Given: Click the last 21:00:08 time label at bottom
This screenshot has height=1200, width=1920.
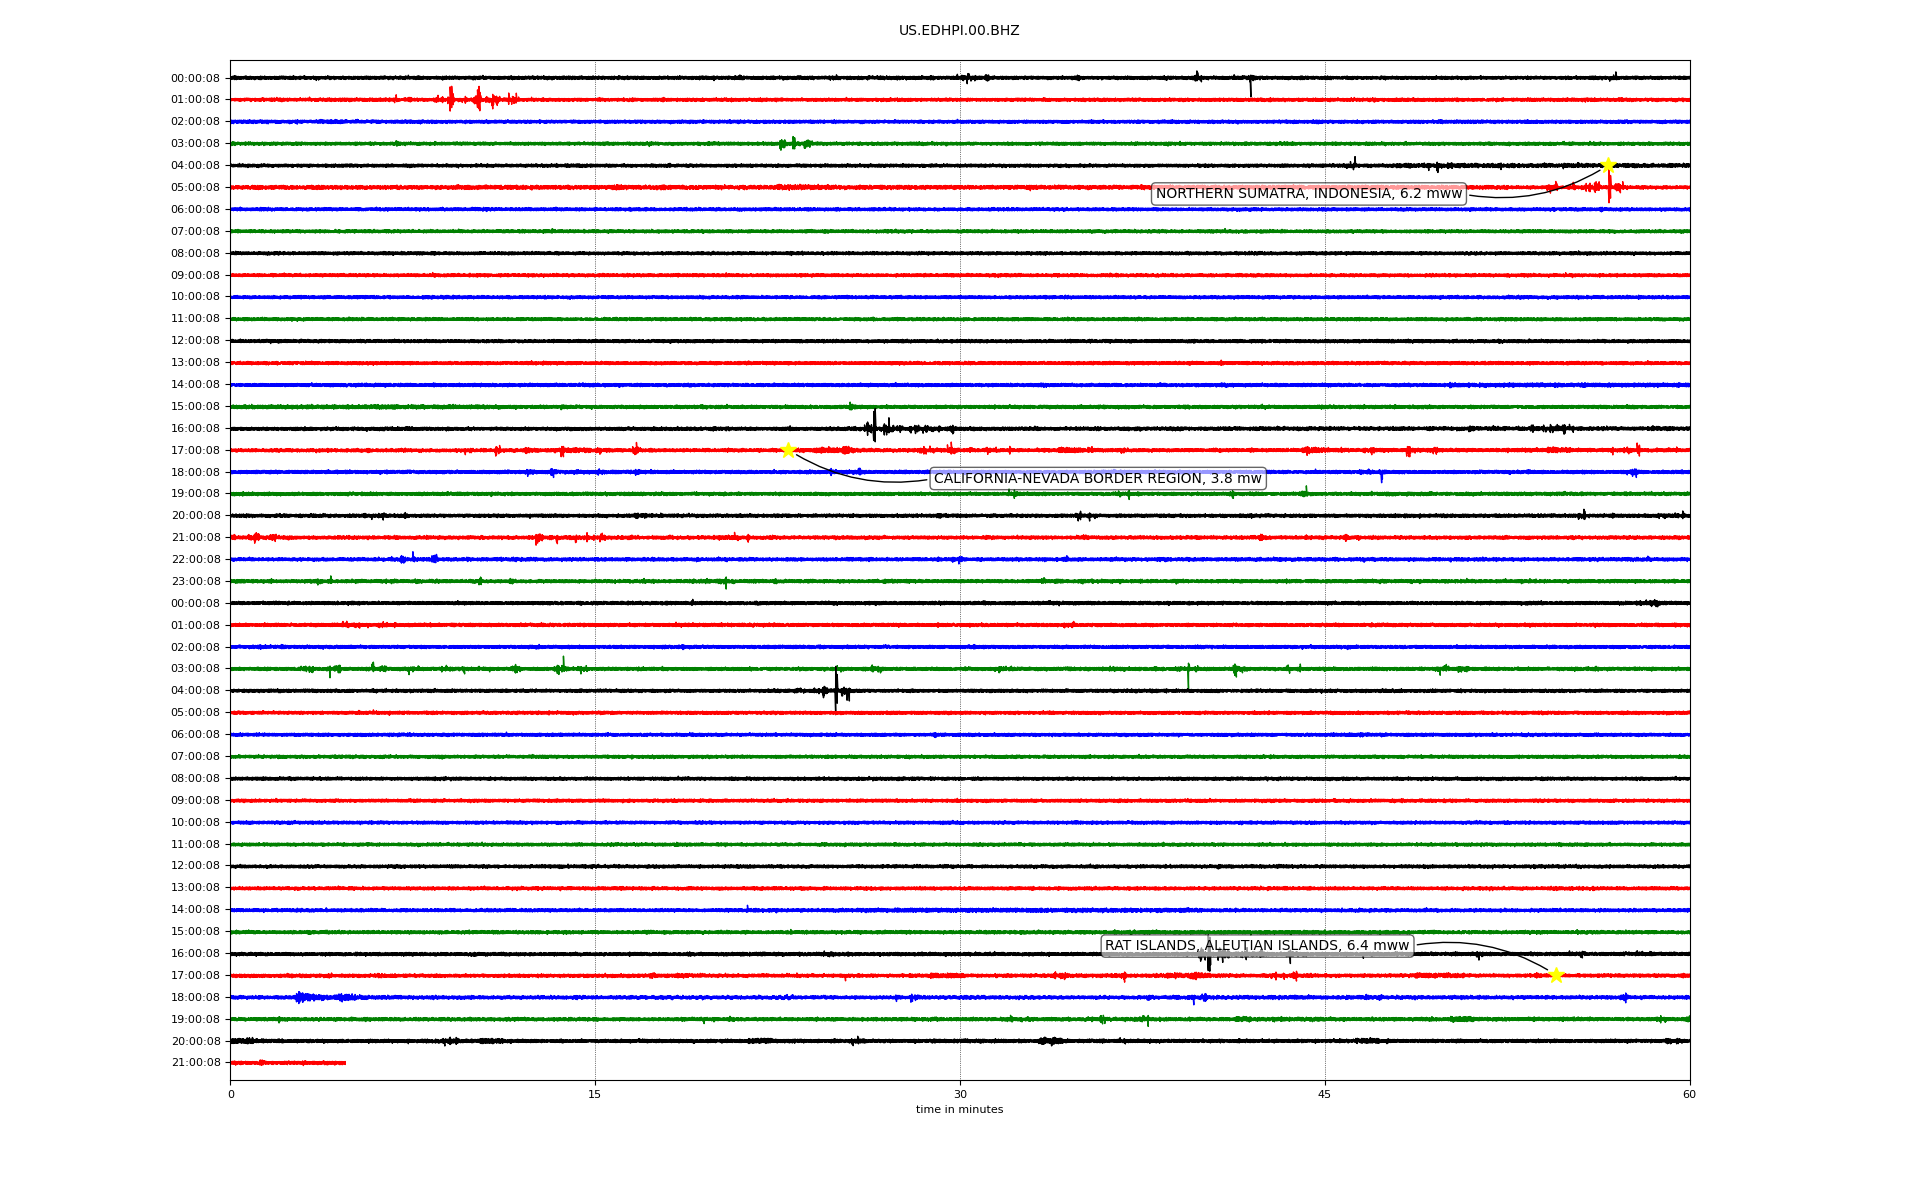Looking at the screenshot, I should (195, 1063).
